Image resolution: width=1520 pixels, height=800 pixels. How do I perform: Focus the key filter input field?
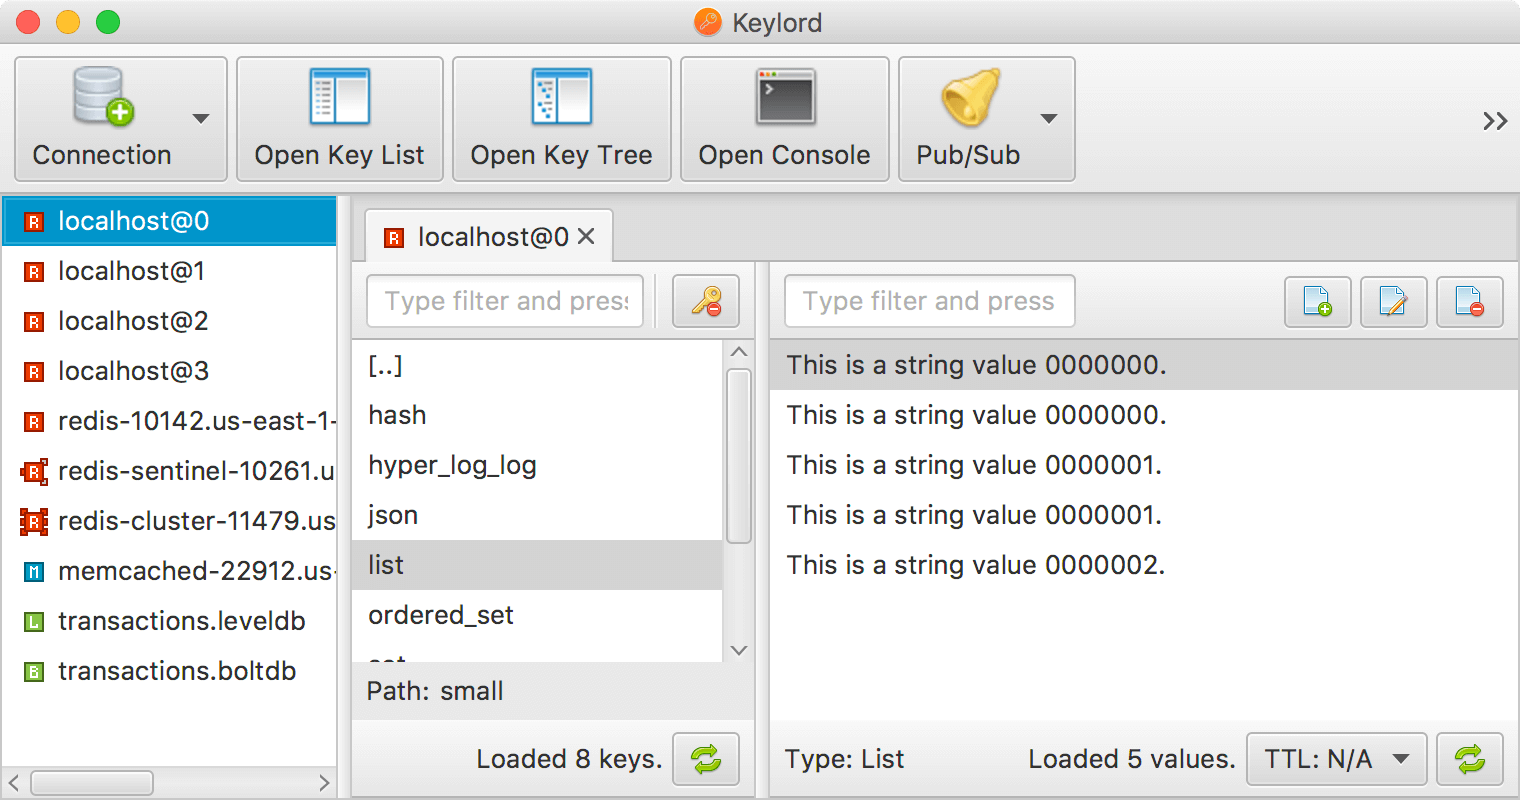505,301
